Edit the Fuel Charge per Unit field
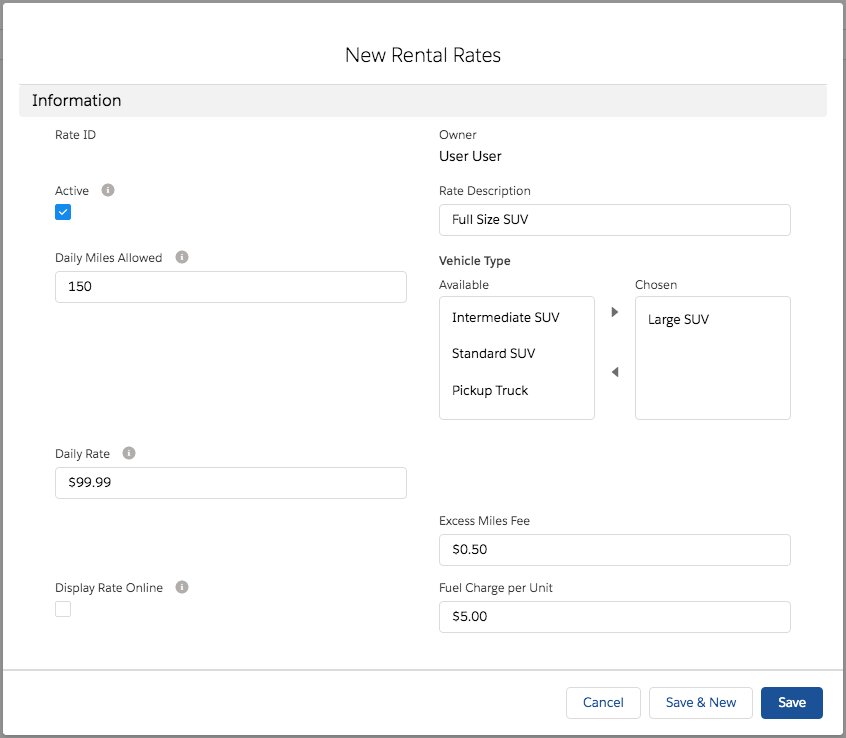The width and height of the screenshot is (846, 738). click(615, 617)
